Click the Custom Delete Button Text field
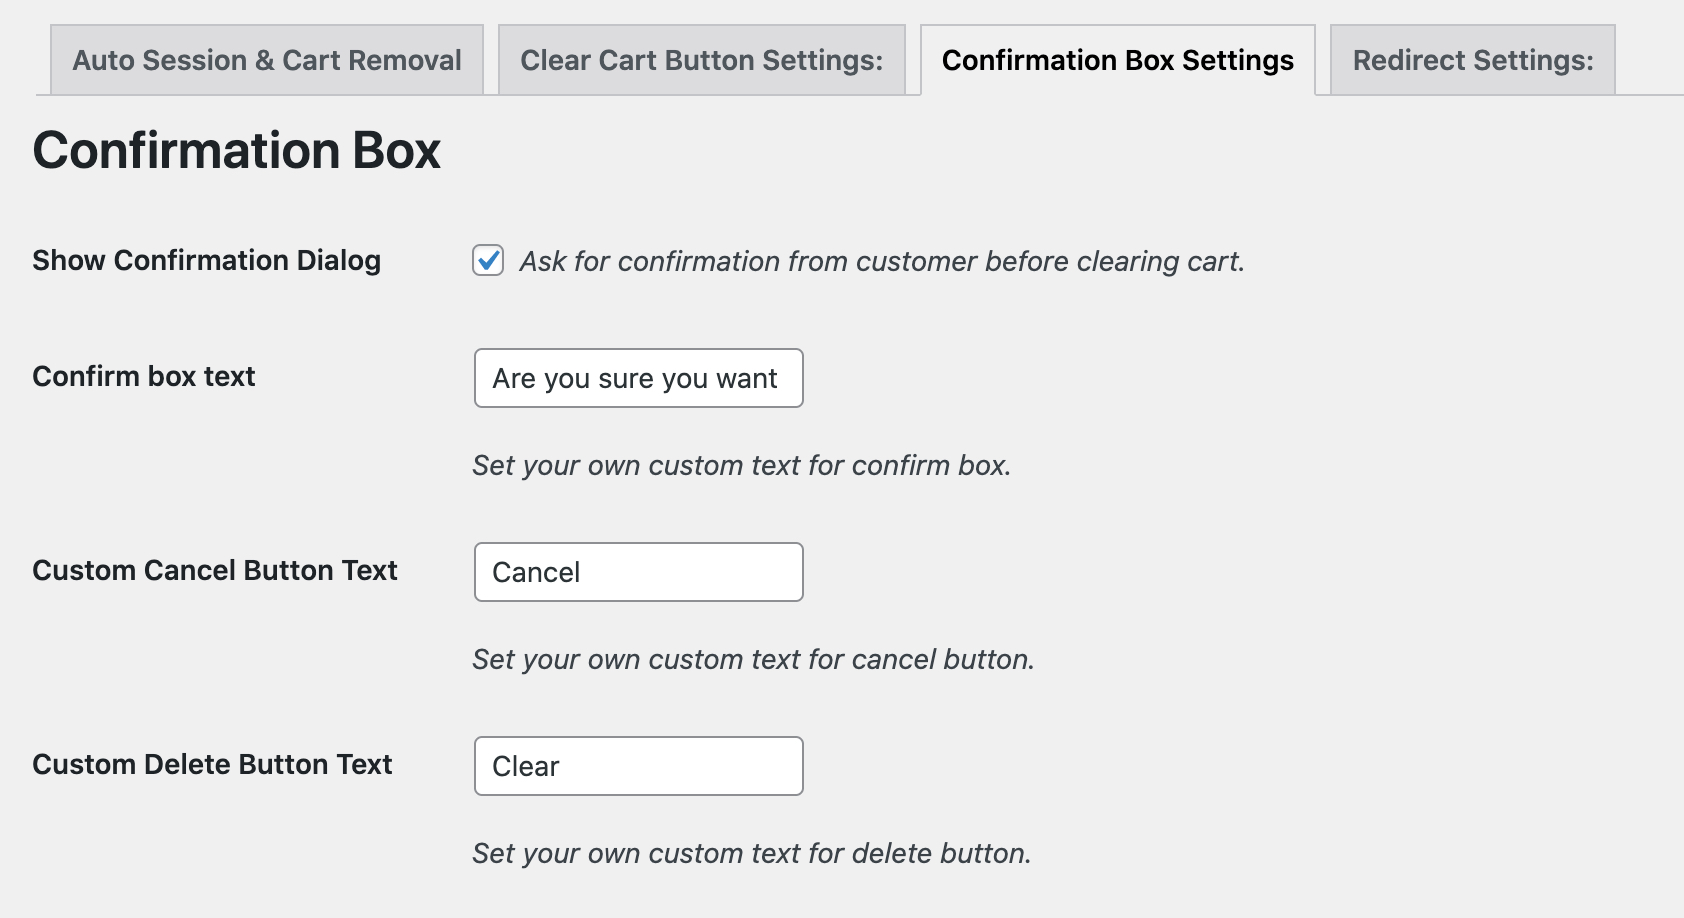The width and height of the screenshot is (1684, 918). [x=637, y=765]
